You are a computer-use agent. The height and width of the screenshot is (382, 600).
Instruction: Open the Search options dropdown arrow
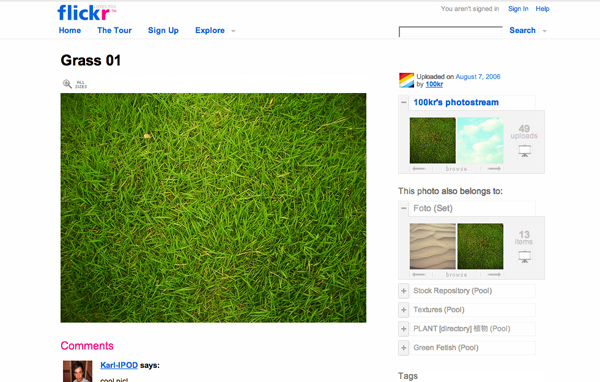point(545,31)
